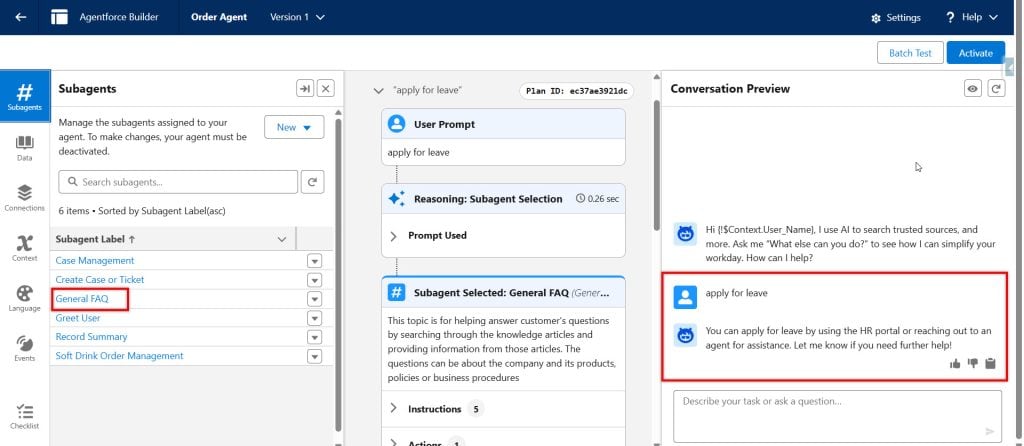Screen dimensions: 1024x446
Task: Open the Greet User subagent
Action: click(78, 318)
